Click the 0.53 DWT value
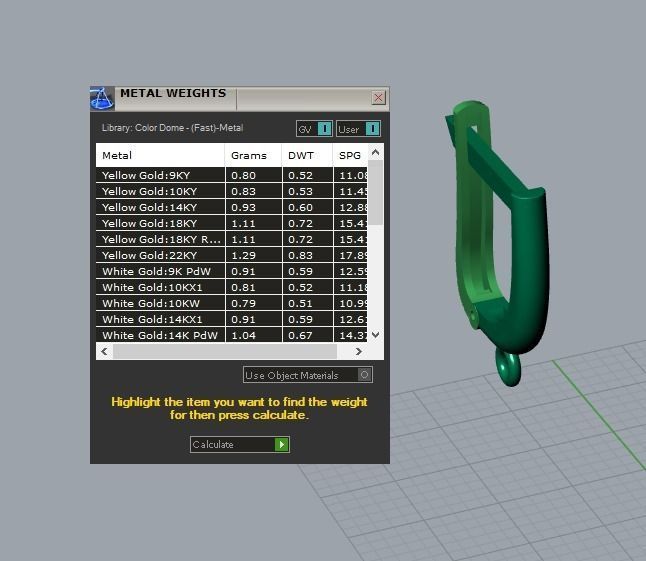 pyautogui.click(x=300, y=192)
